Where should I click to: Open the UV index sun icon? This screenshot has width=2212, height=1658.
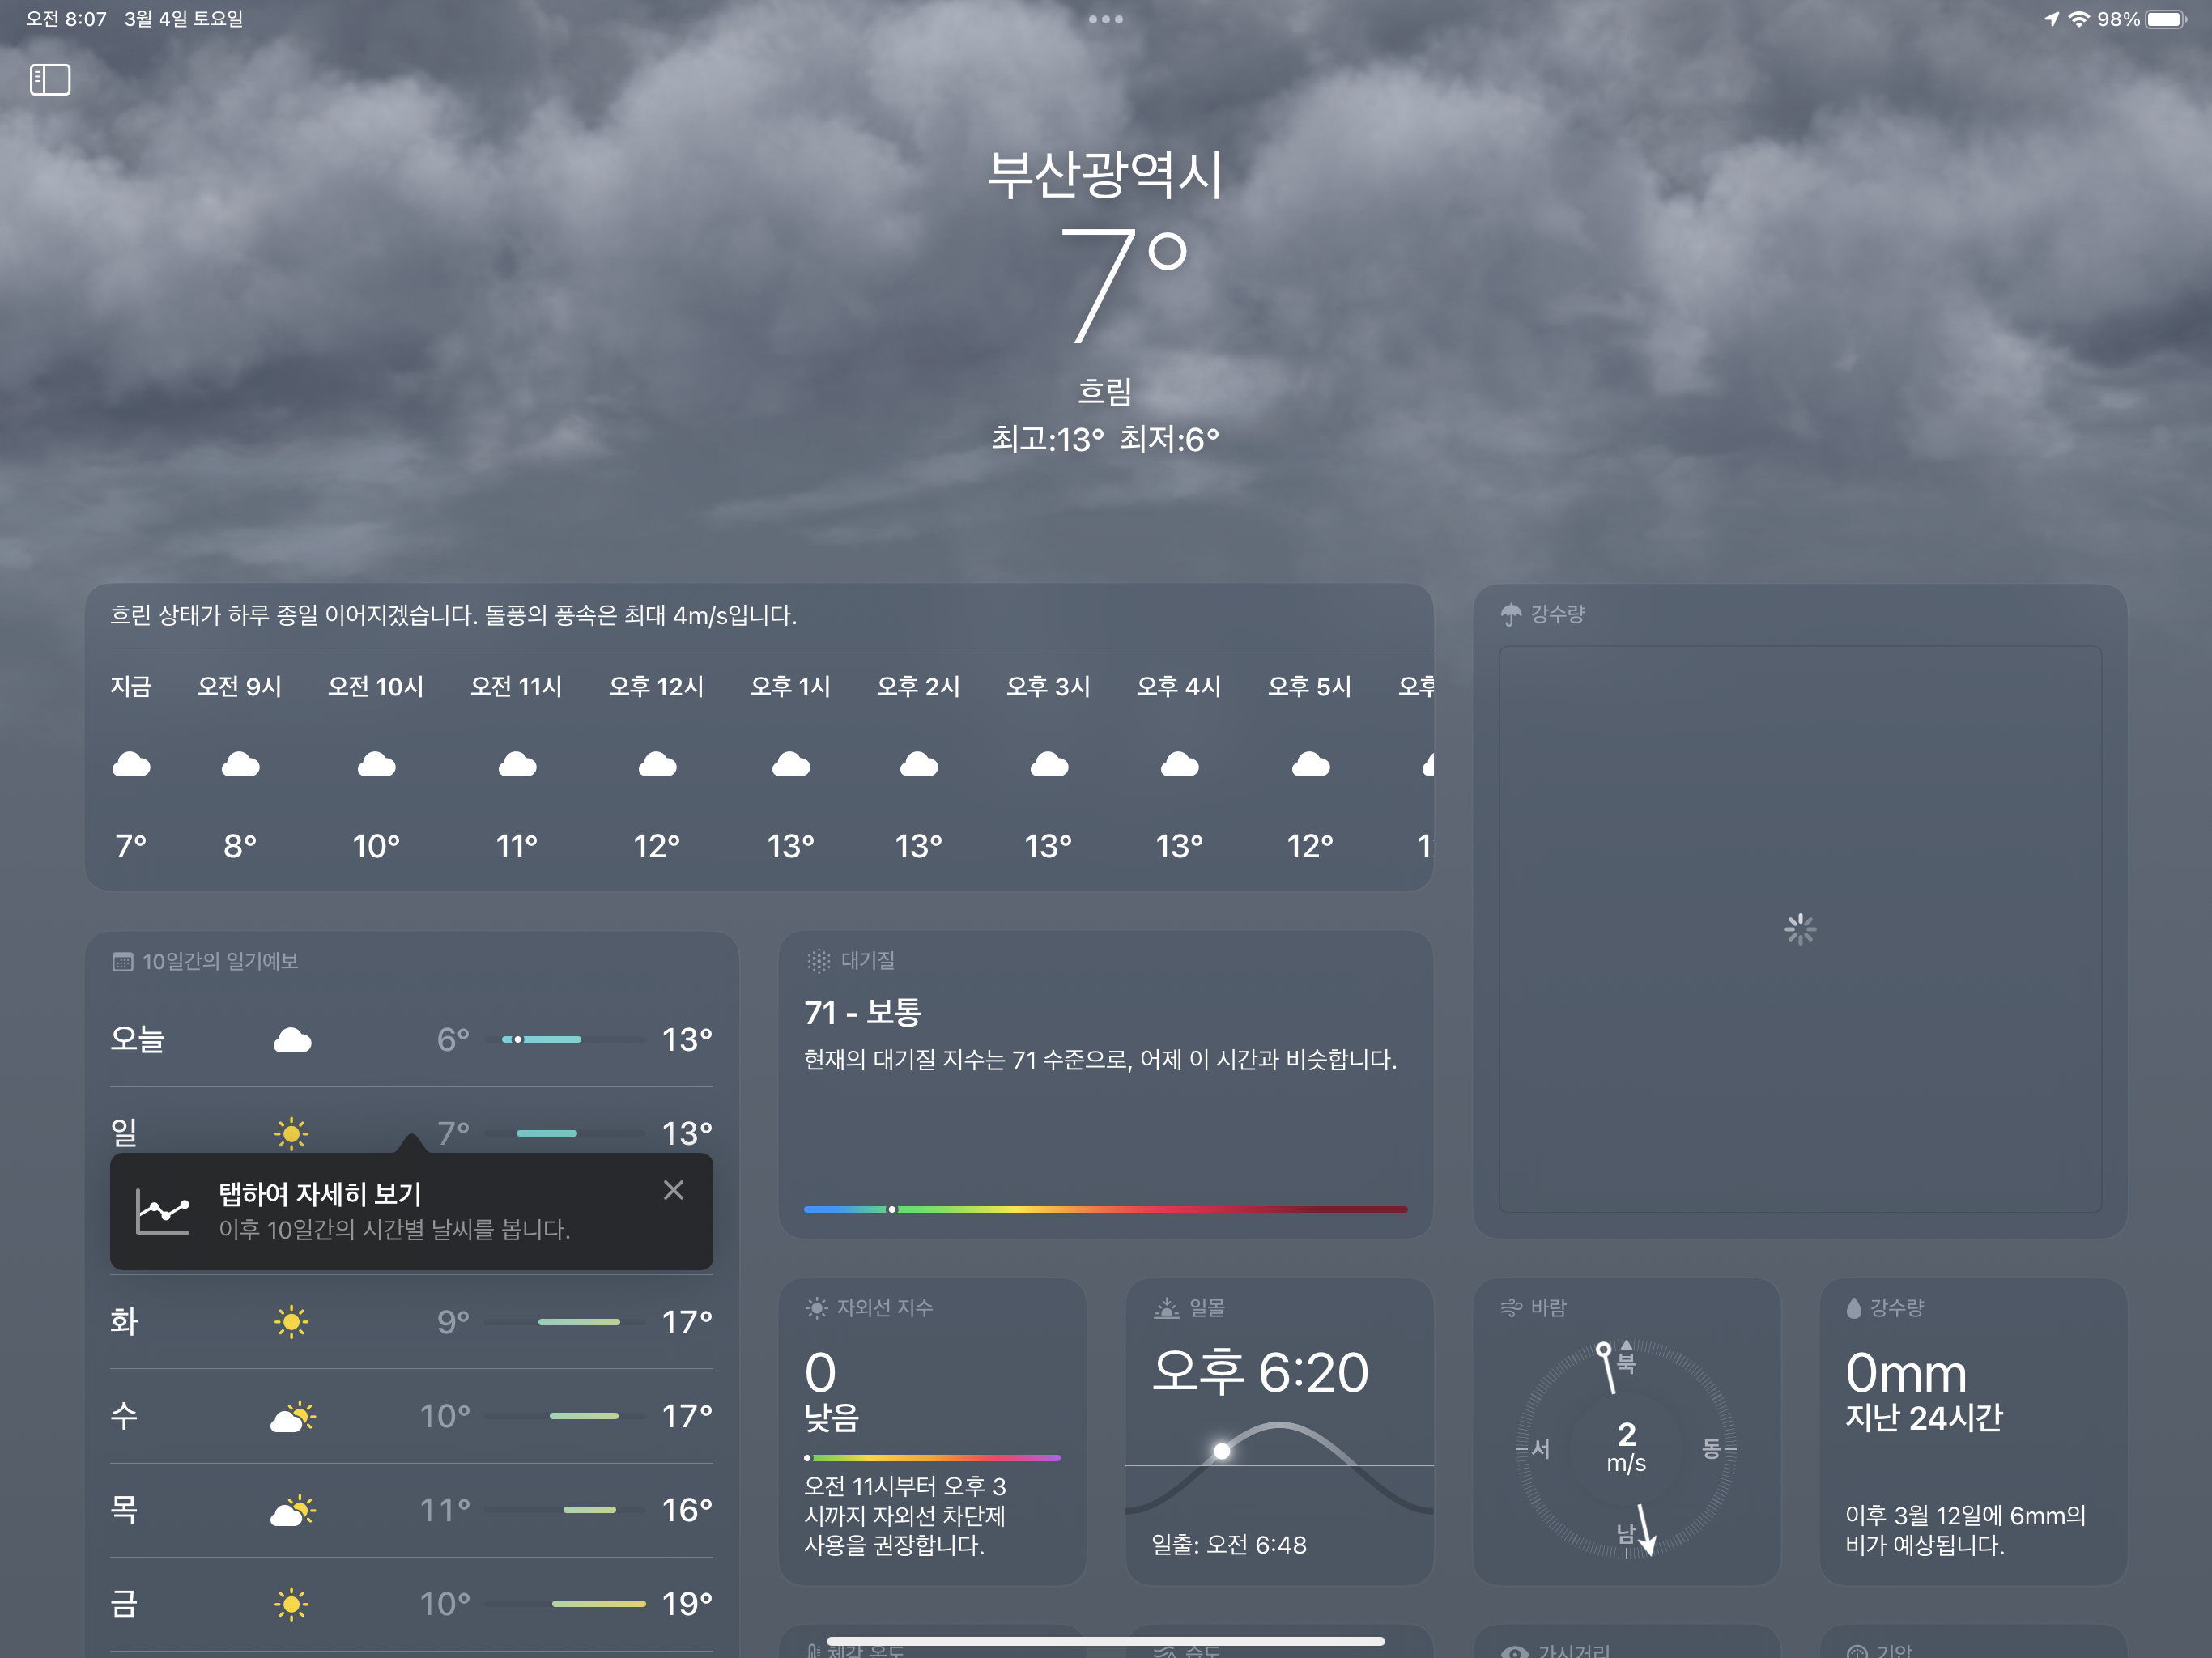[816, 1308]
